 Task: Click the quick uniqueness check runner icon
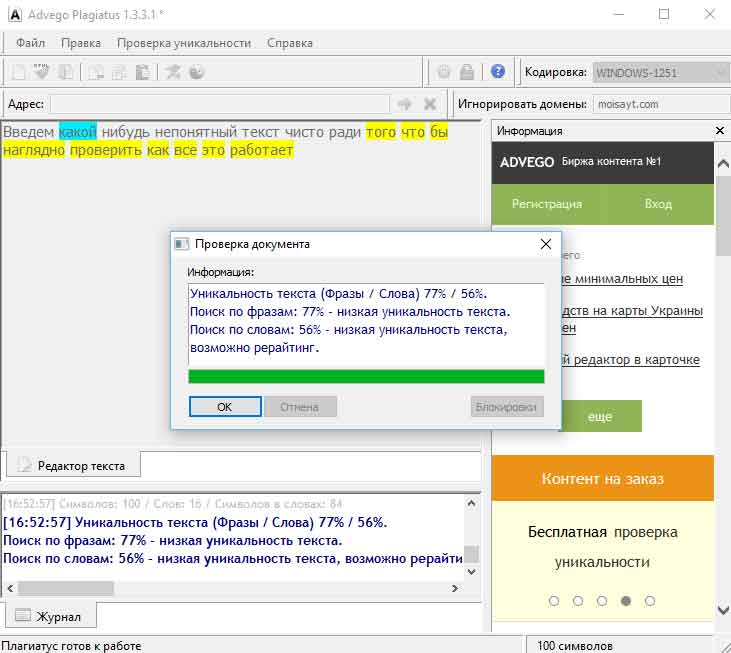(x=172, y=72)
